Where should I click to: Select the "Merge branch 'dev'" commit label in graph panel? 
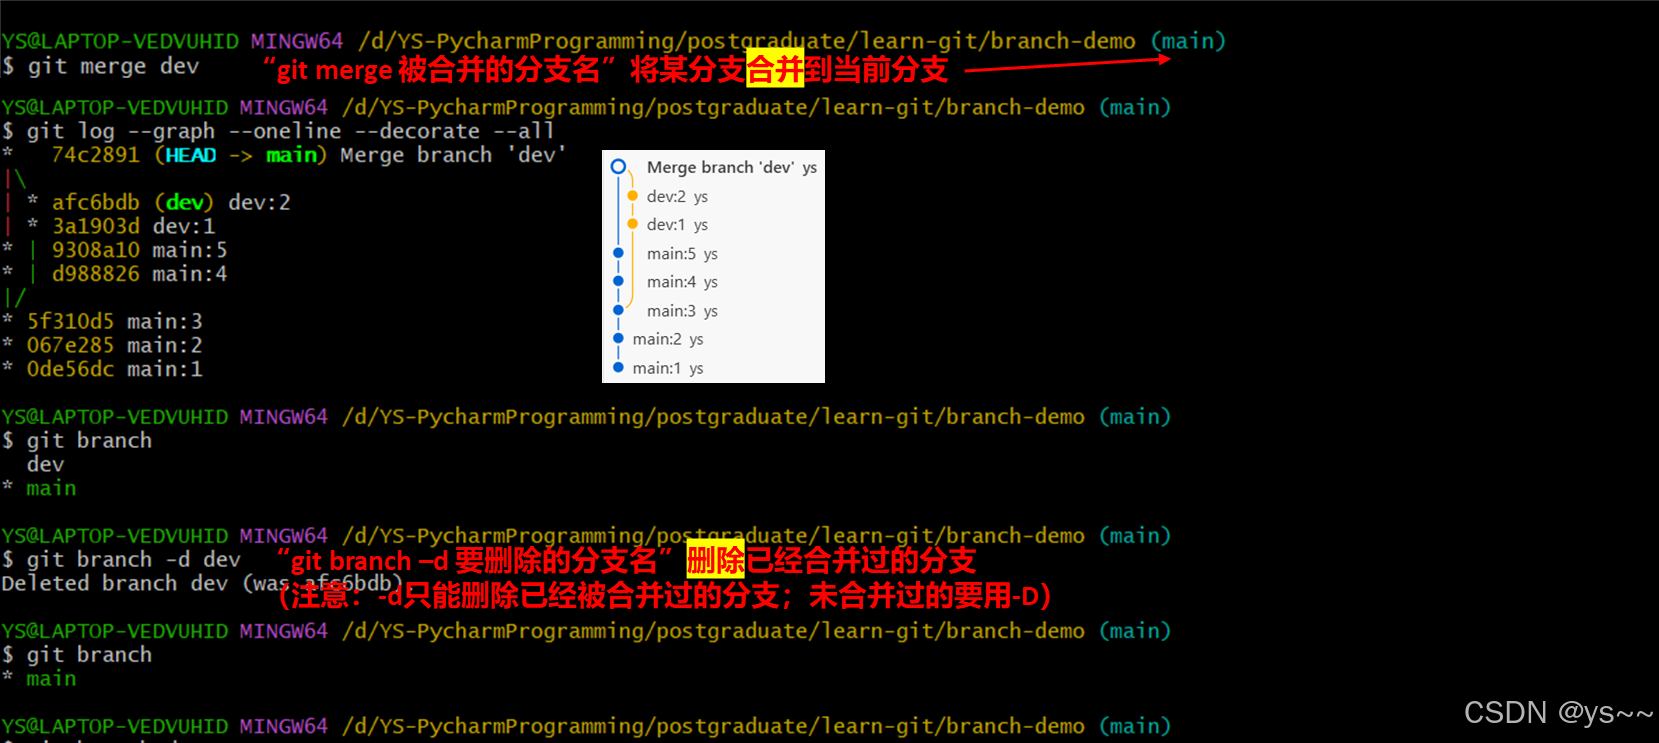tap(720, 167)
